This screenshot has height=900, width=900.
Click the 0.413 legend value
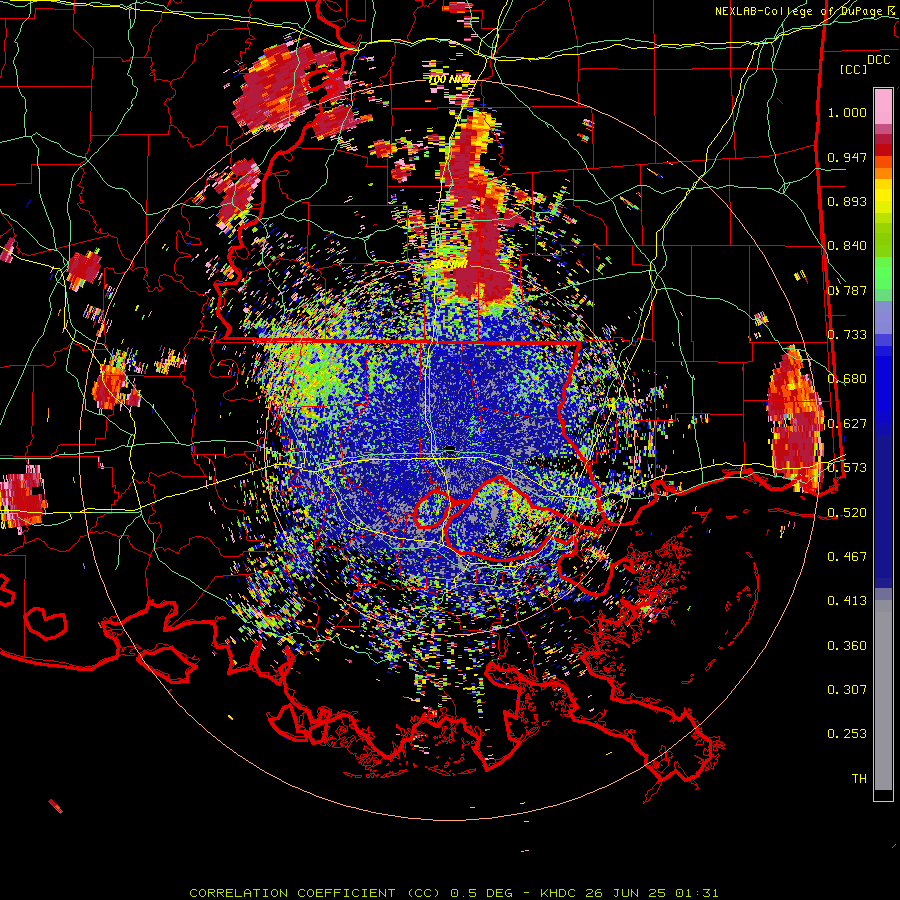[x=847, y=601]
